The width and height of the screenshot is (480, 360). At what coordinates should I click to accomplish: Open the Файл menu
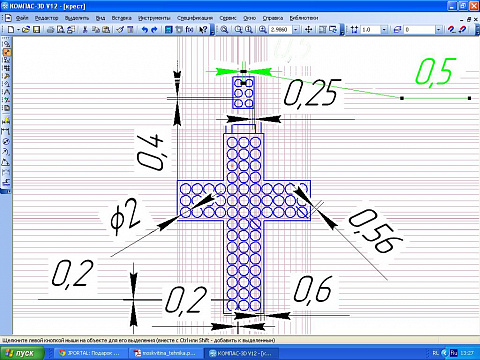point(22,18)
